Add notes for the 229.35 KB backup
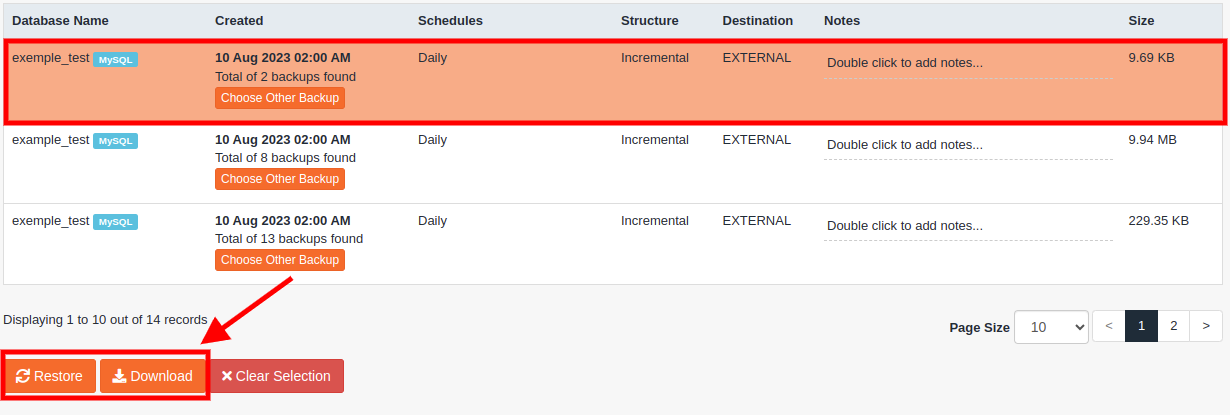This screenshot has width=1230, height=415. tap(967, 226)
